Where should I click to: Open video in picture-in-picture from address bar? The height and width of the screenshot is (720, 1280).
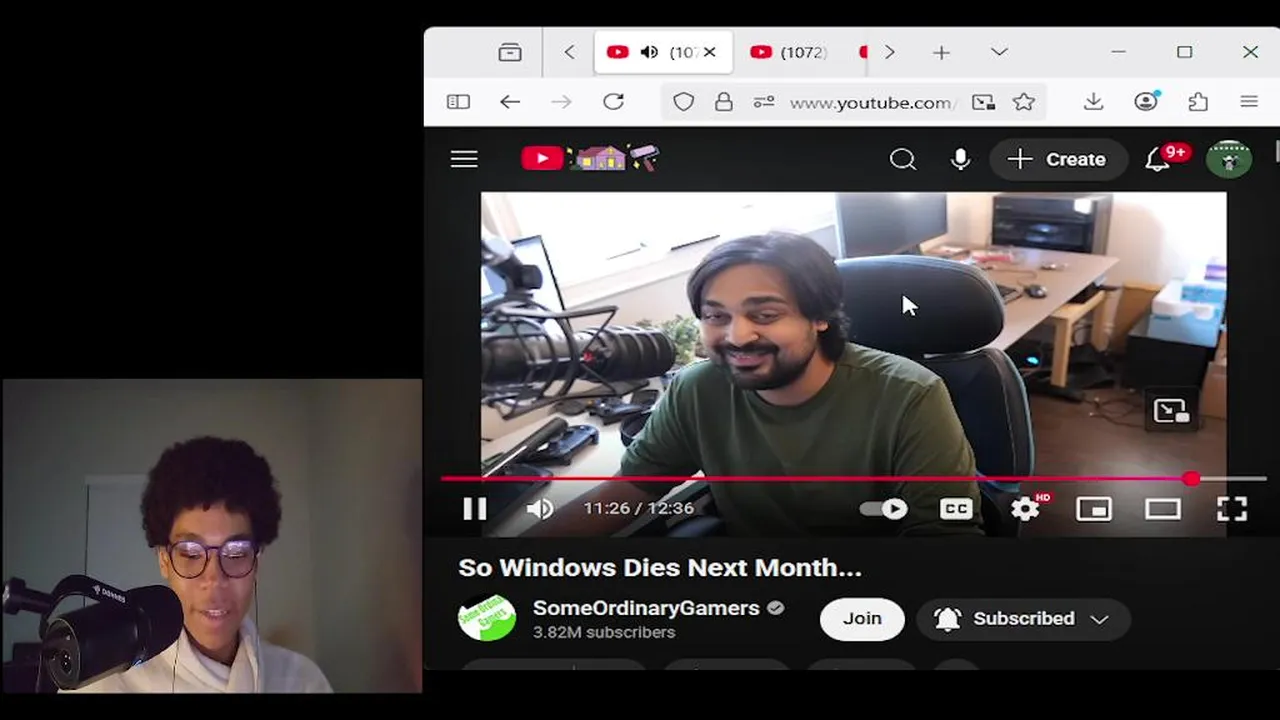[983, 102]
